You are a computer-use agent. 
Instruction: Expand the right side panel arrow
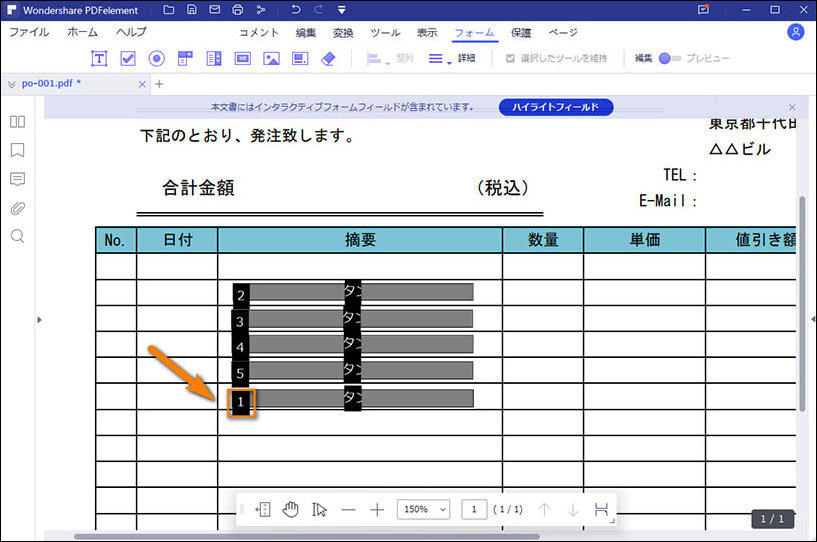click(813, 319)
